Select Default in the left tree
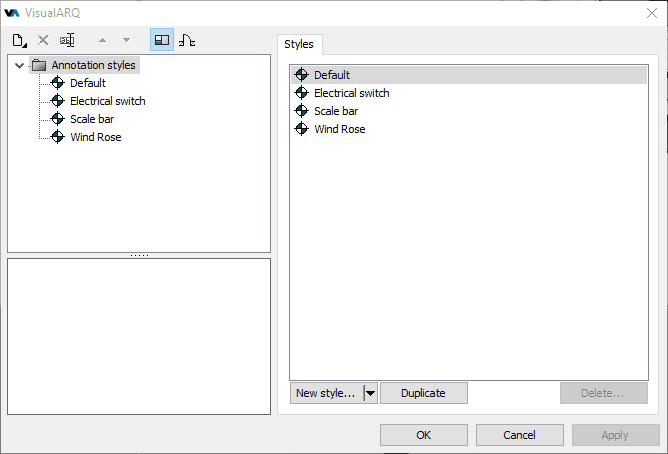This screenshot has width=668, height=454. 88,83
